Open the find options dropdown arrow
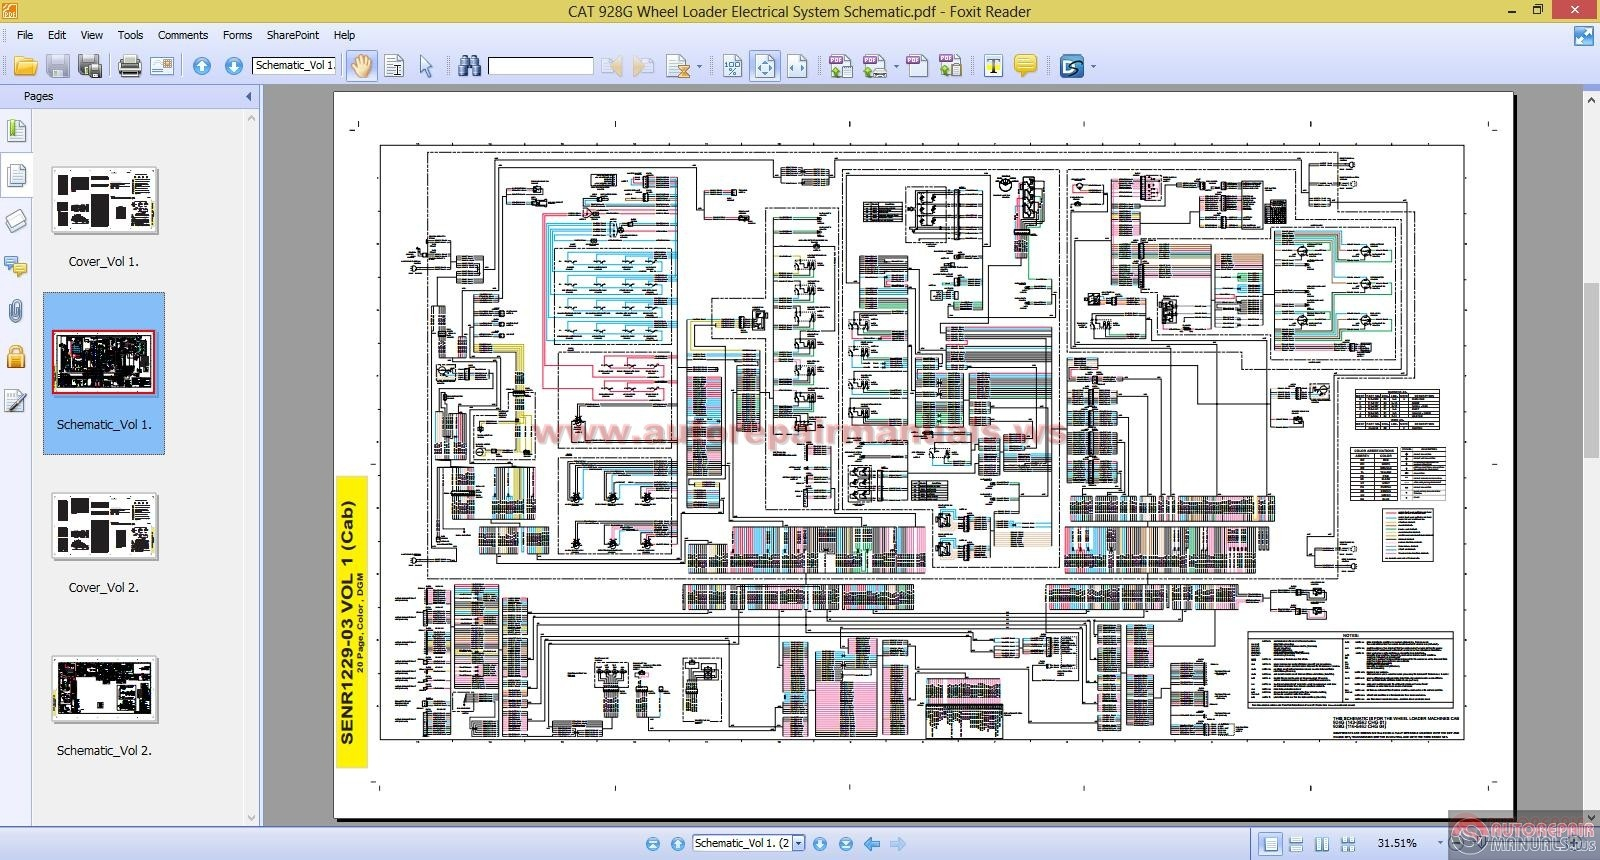 (699, 67)
